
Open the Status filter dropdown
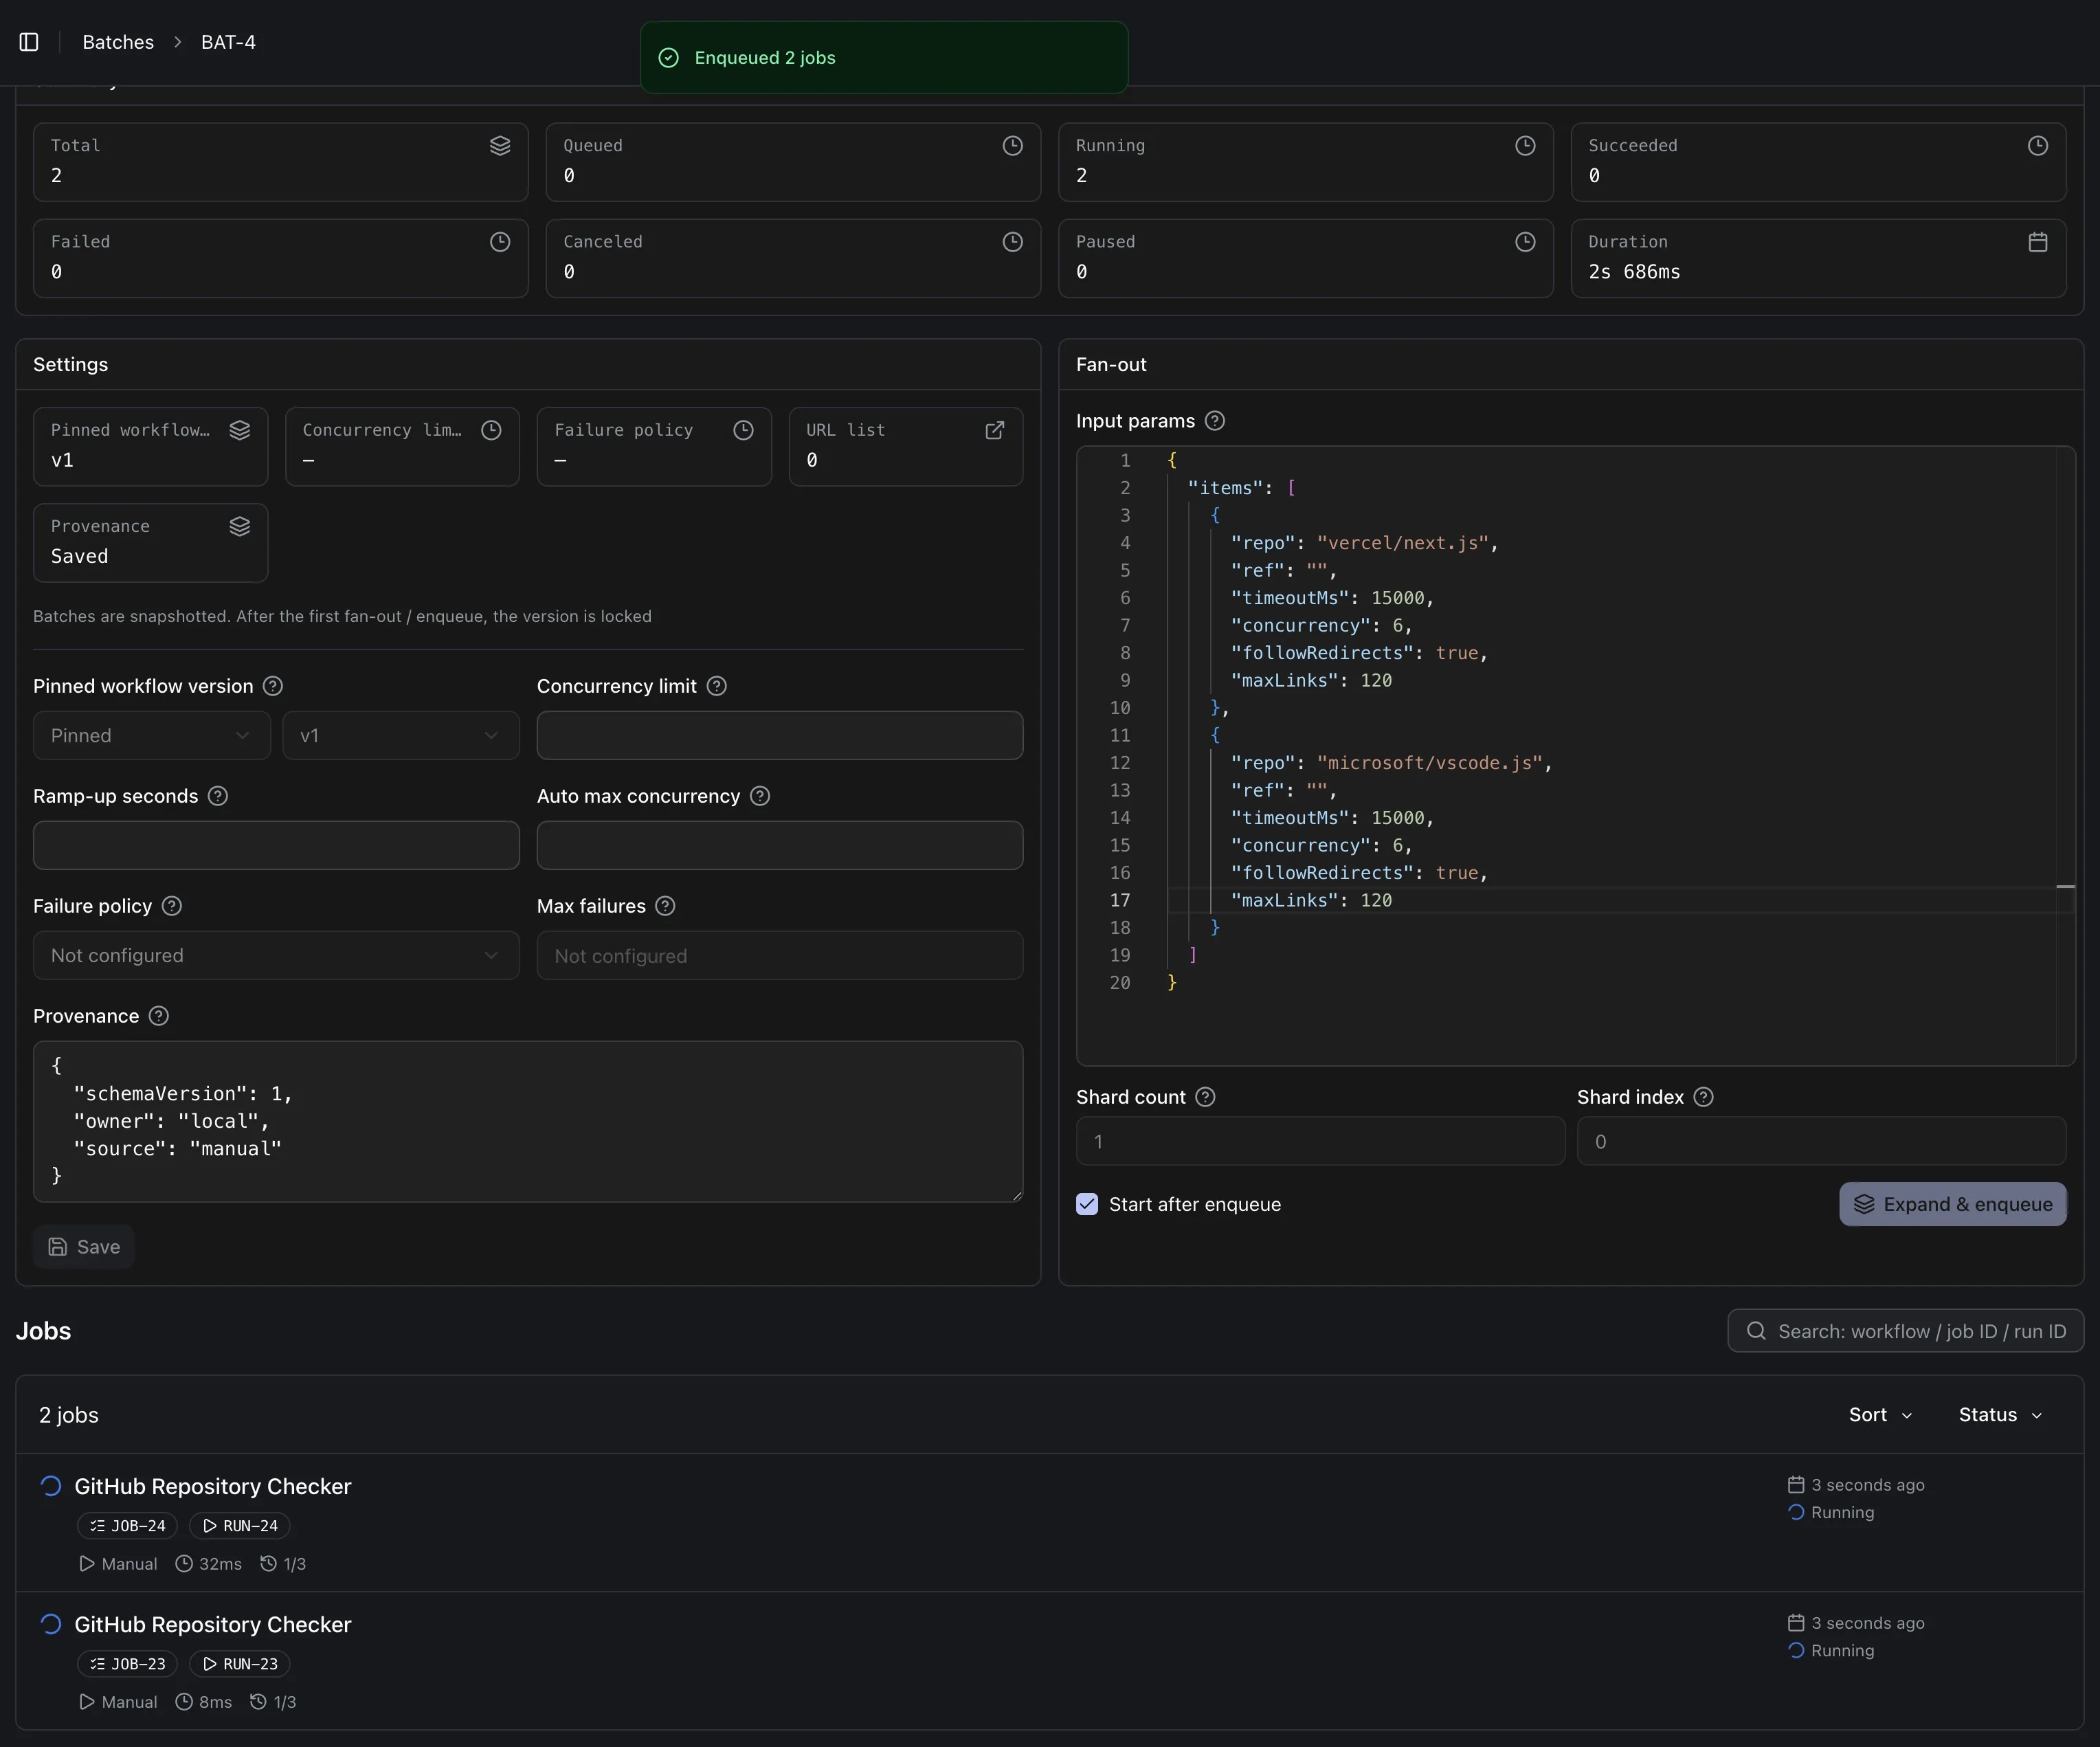(x=2000, y=1415)
